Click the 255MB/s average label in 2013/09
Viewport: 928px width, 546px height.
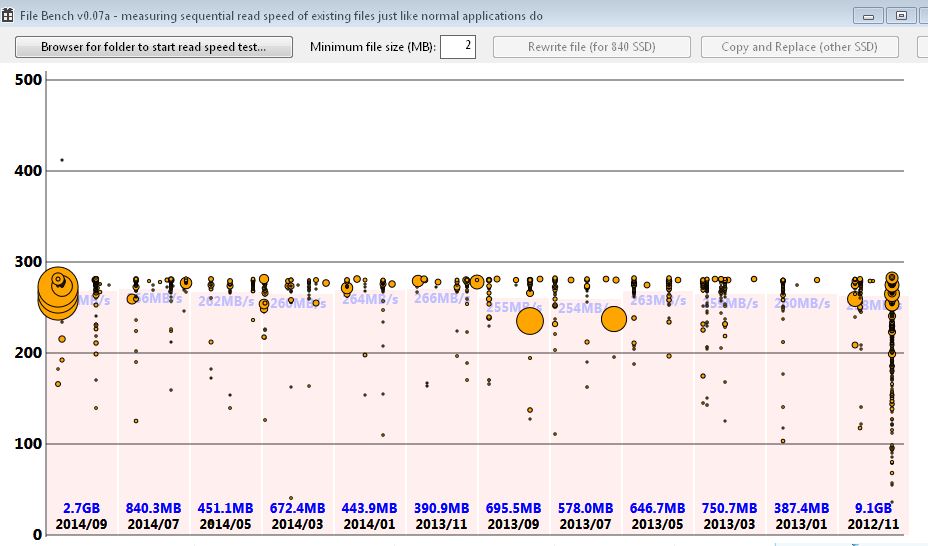pos(514,308)
